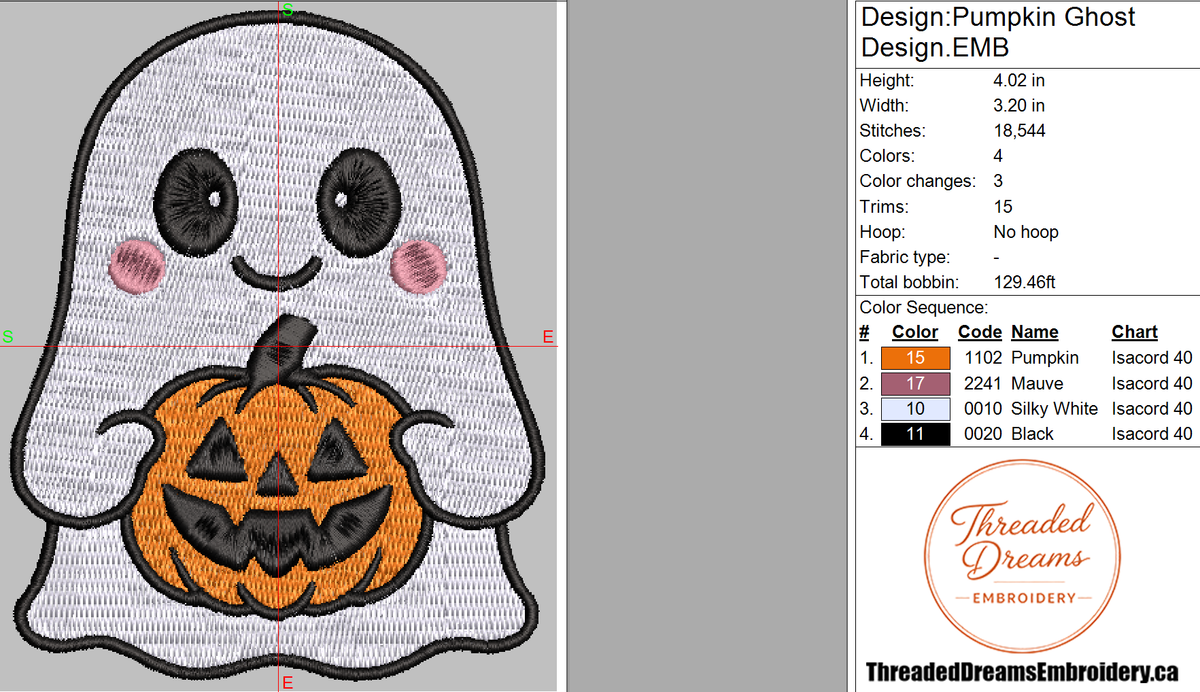The width and height of the screenshot is (1200, 692).
Task: Click thread code 1102
Action: click(x=983, y=357)
